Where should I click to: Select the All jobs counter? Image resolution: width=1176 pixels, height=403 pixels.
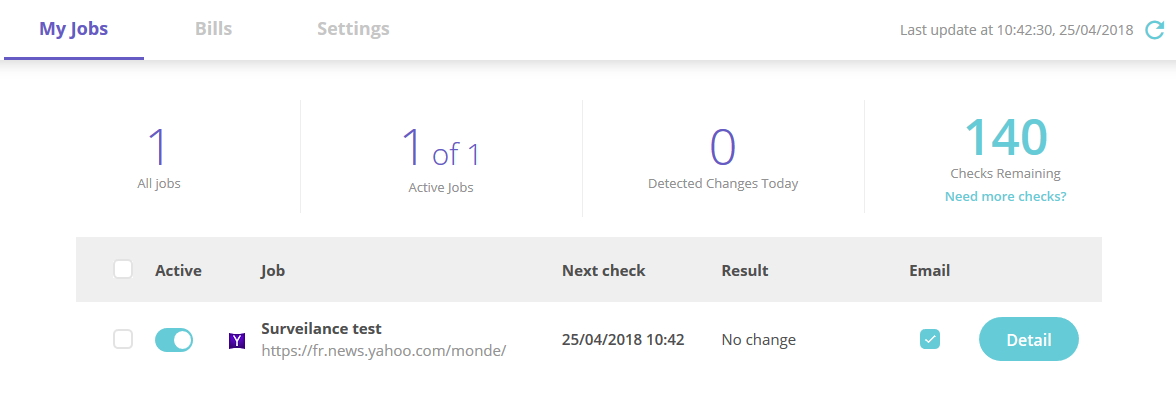[159, 157]
